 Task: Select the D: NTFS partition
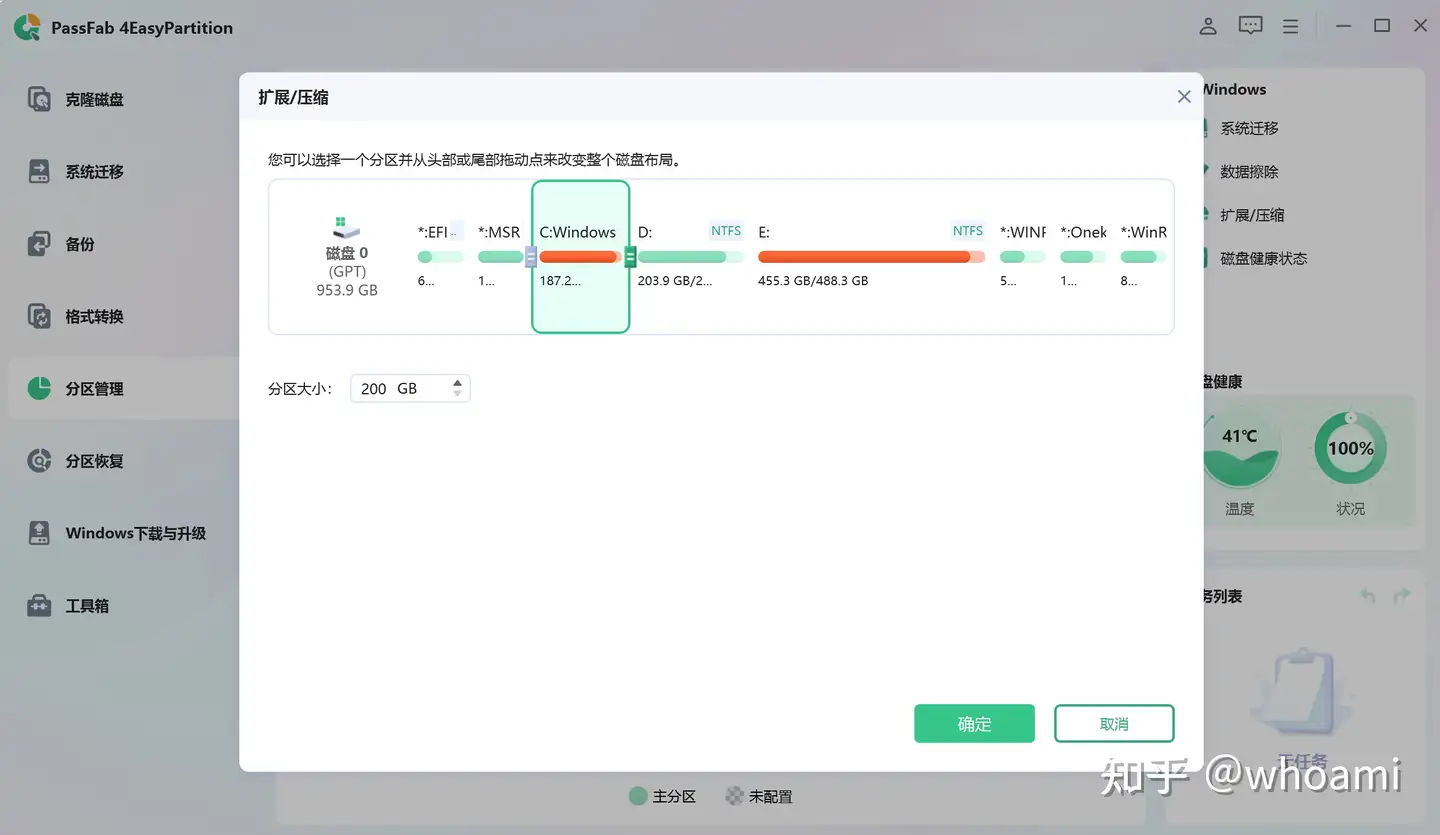pos(690,256)
